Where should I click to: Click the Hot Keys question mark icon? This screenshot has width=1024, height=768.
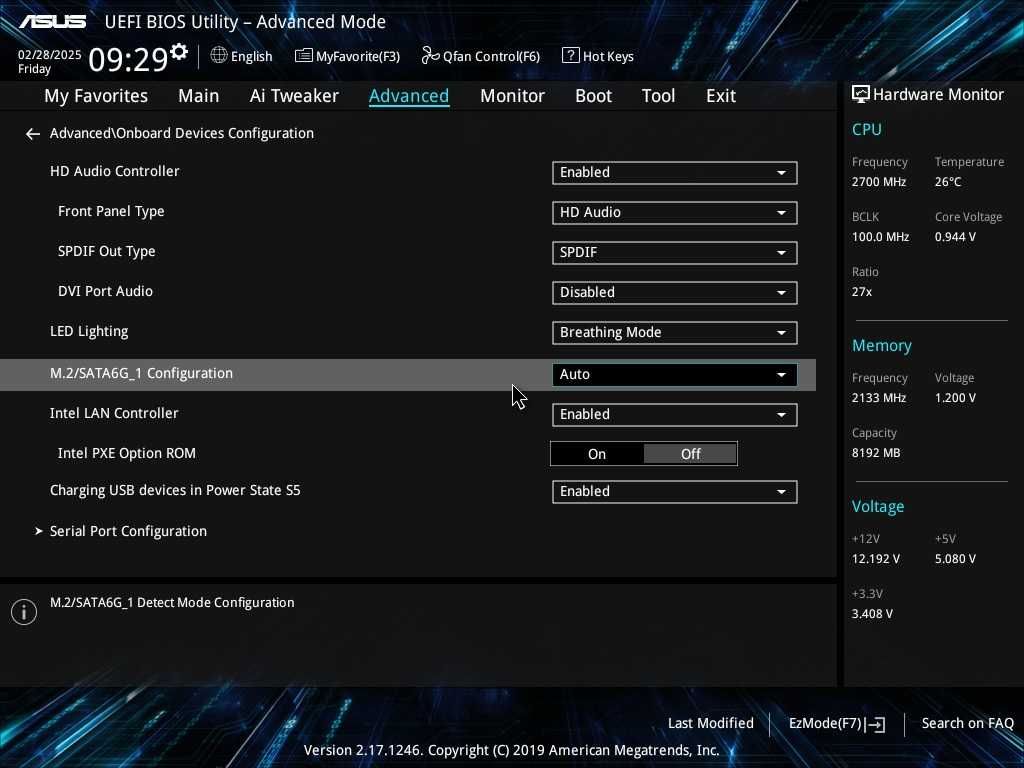pyautogui.click(x=570, y=56)
